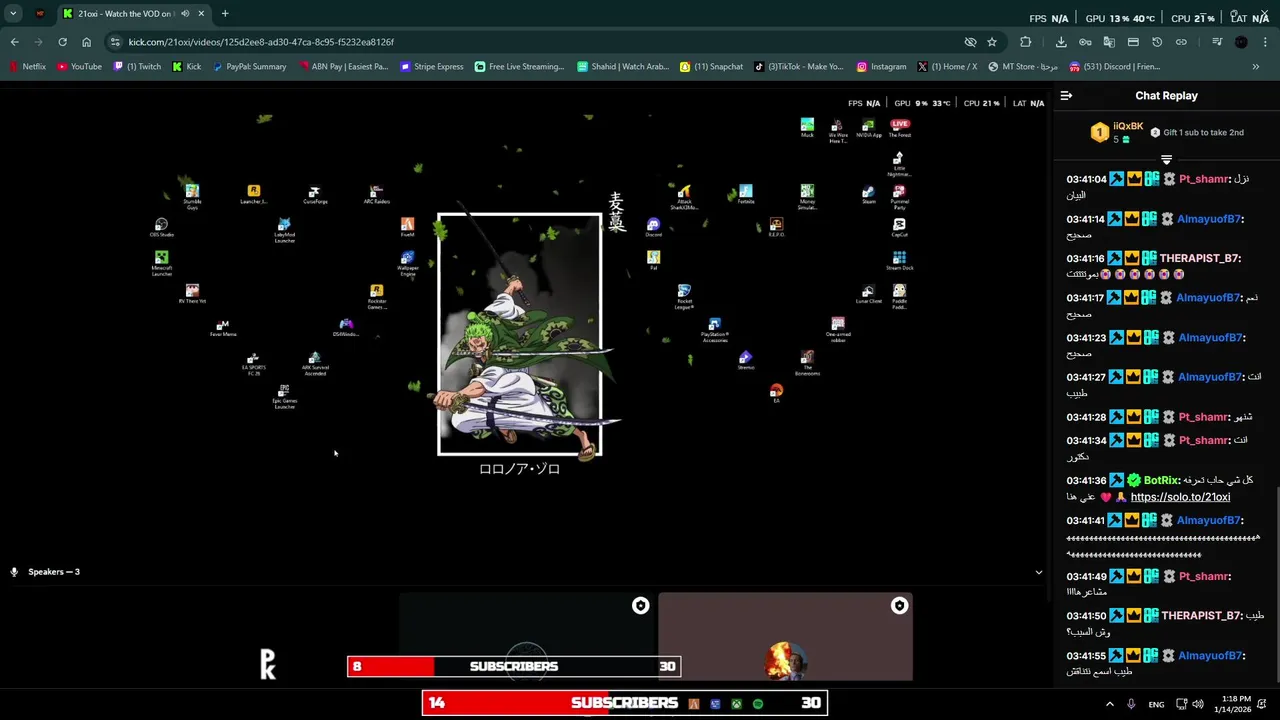Viewport: 1280px width, 720px height.
Task: Collapse the Speakers section chevron
Action: [x=1038, y=572]
